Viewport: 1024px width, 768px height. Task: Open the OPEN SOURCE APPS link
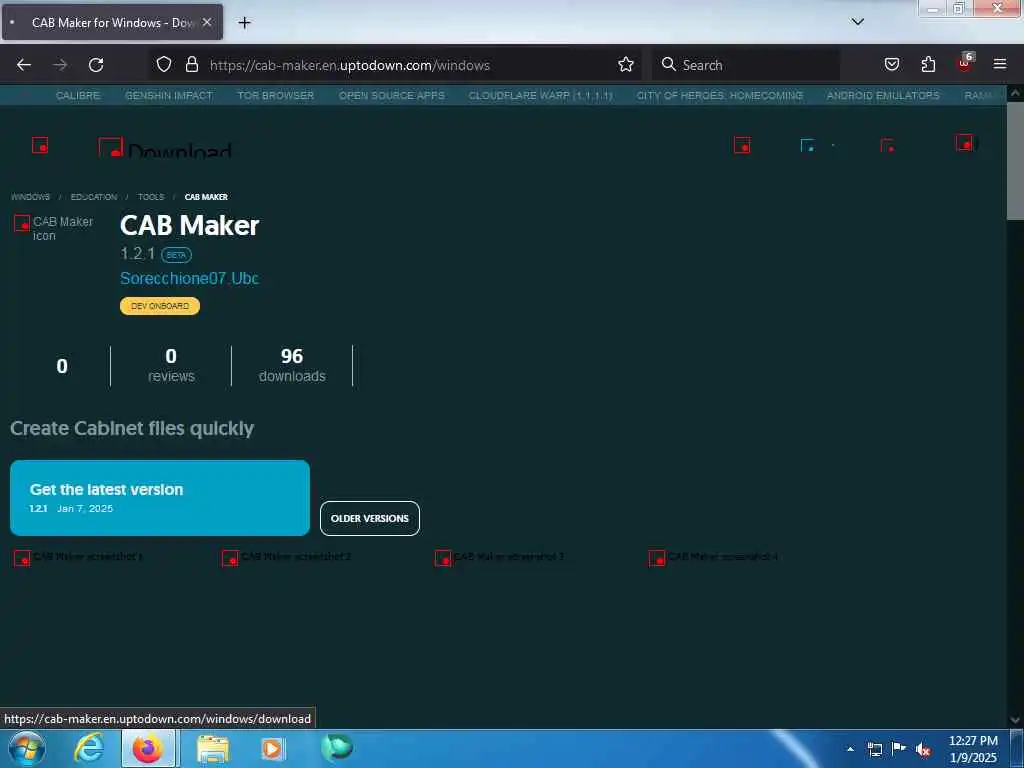click(x=392, y=95)
